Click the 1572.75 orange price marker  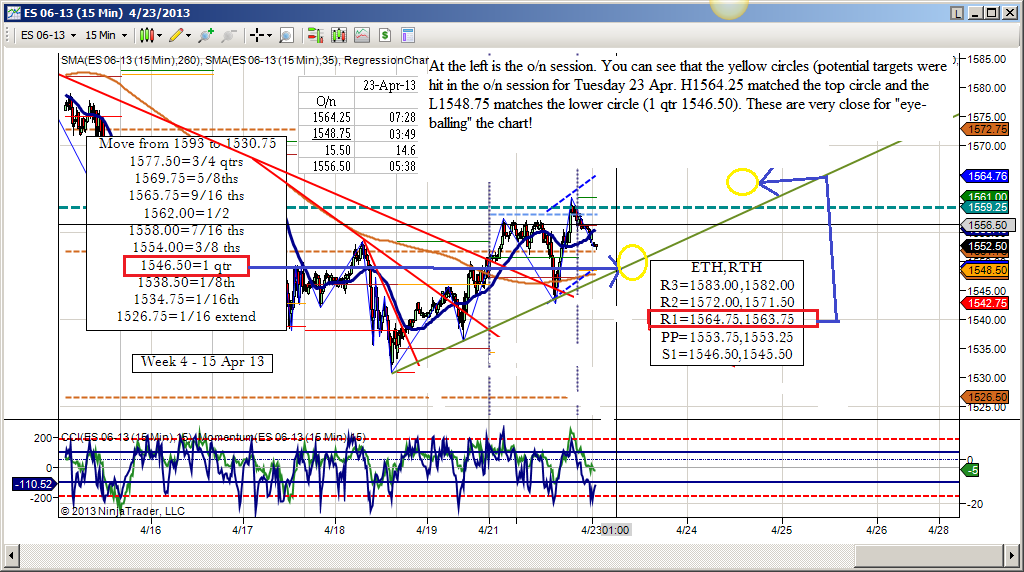pyautogui.click(x=987, y=129)
